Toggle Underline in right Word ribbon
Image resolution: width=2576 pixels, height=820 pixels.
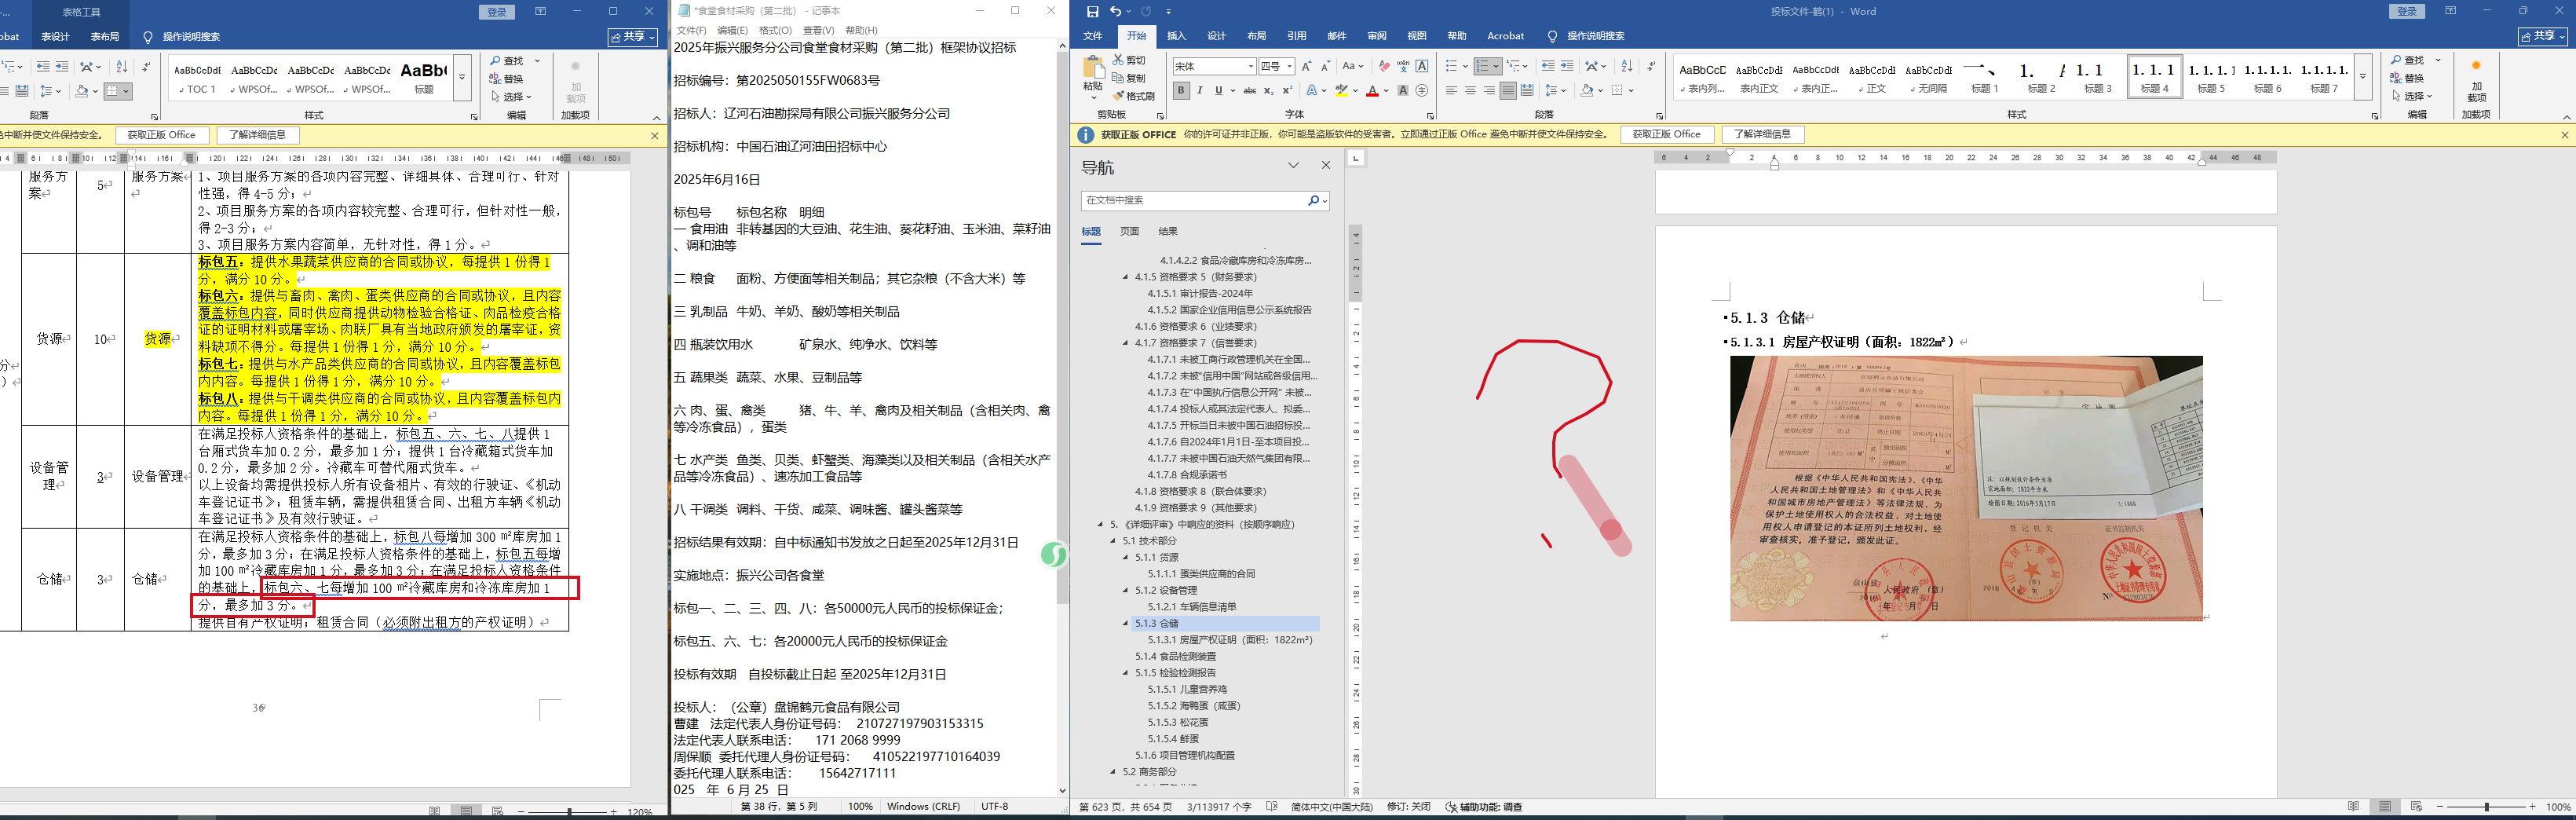(1218, 91)
